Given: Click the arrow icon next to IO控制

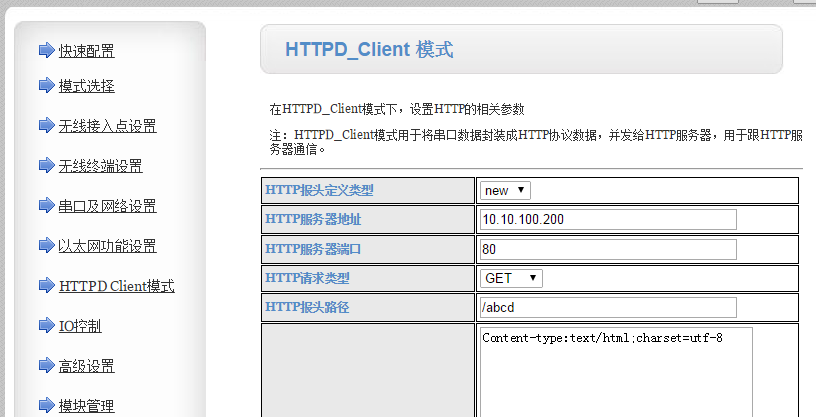Looking at the screenshot, I should (x=46, y=325).
